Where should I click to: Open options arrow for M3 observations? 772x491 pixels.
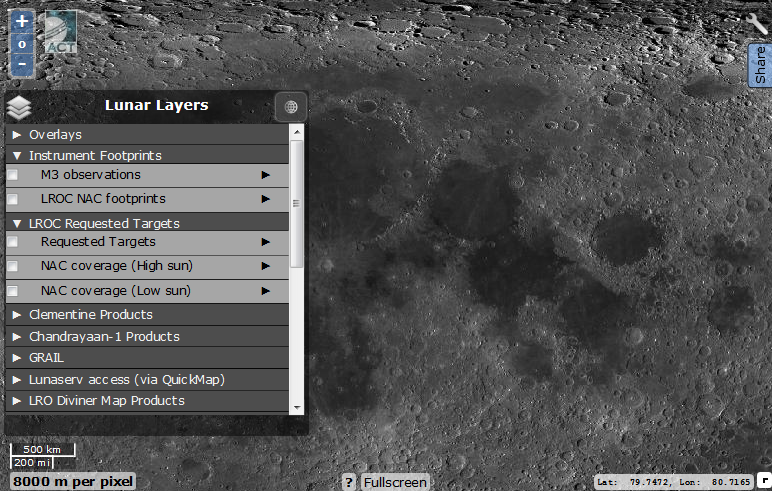tap(266, 175)
